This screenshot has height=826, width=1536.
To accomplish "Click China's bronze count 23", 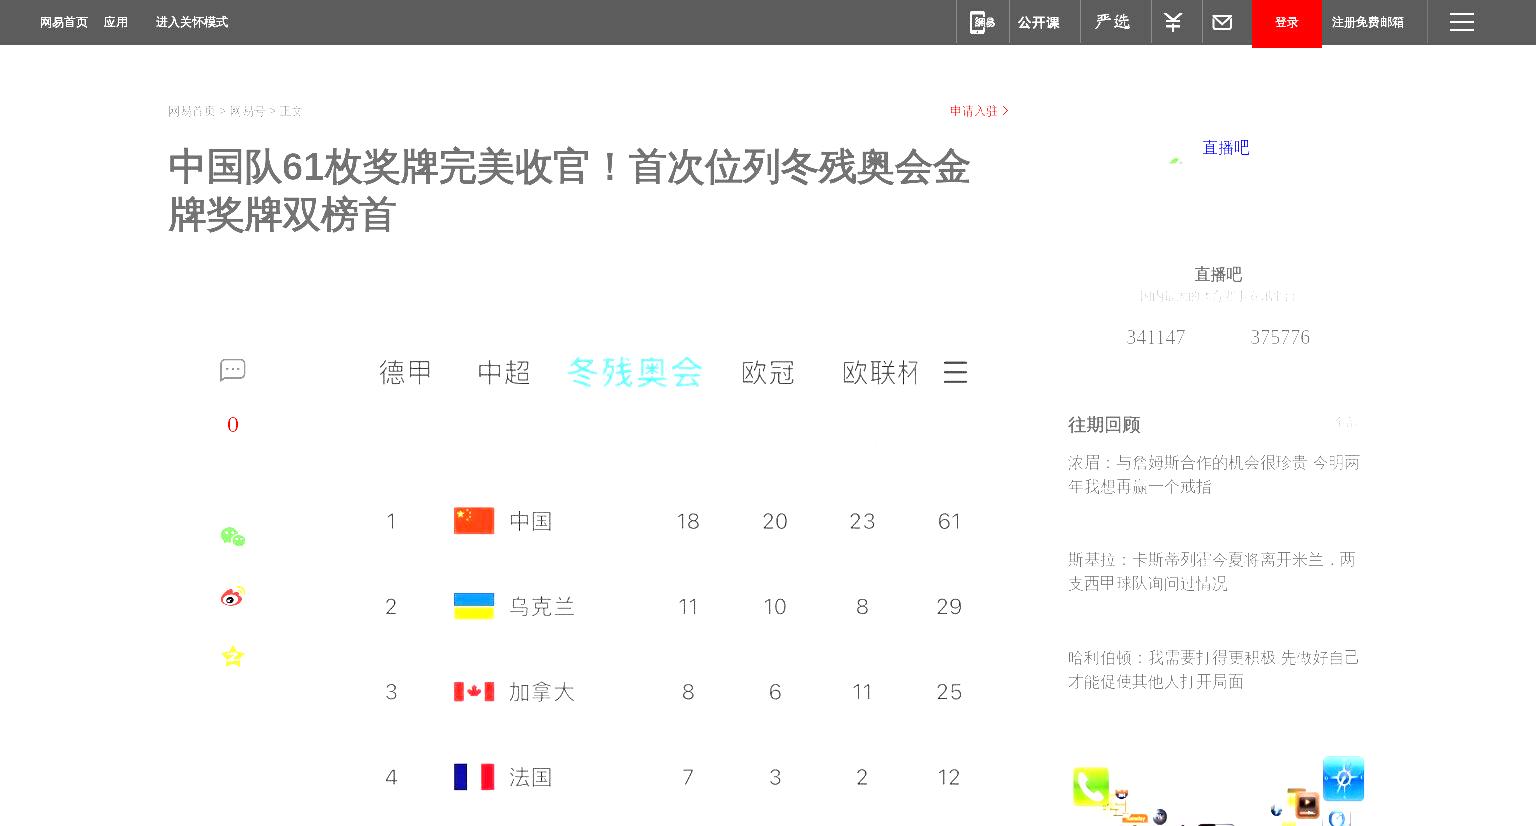I will click(862, 521).
